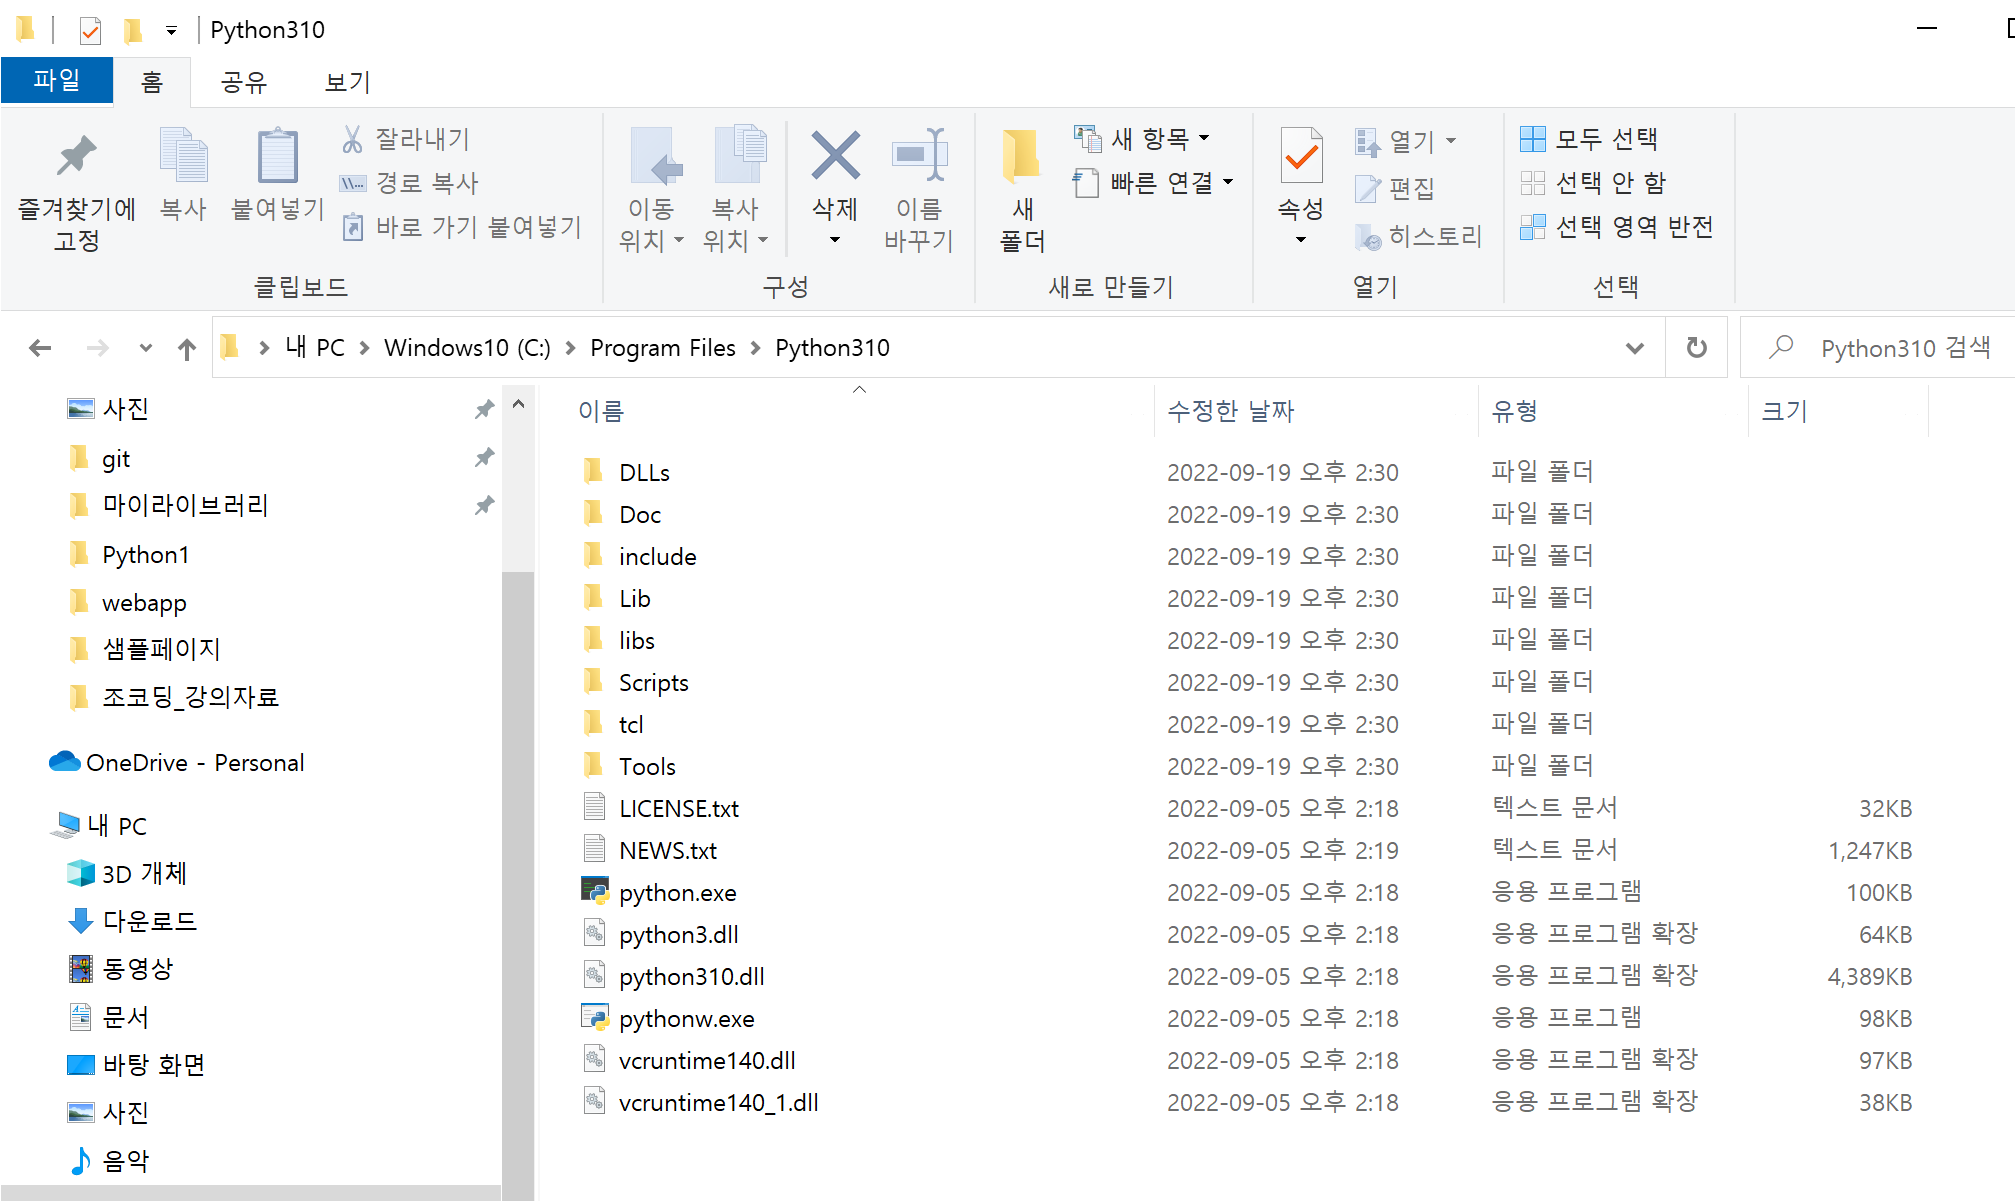The image size is (2015, 1201).
Task: Switch to the View (보기) ribbon tab
Action: pos(347,82)
